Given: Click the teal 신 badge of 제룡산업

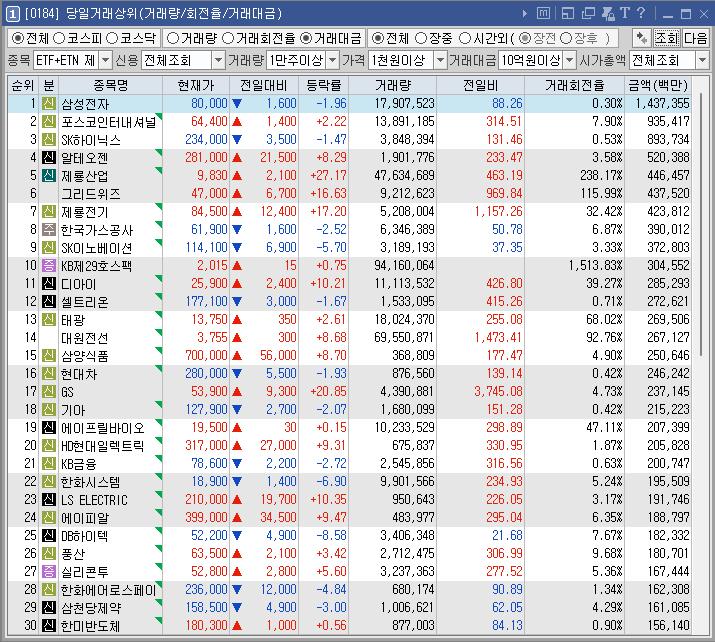Looking at the screenshot, I should point(49,176).
